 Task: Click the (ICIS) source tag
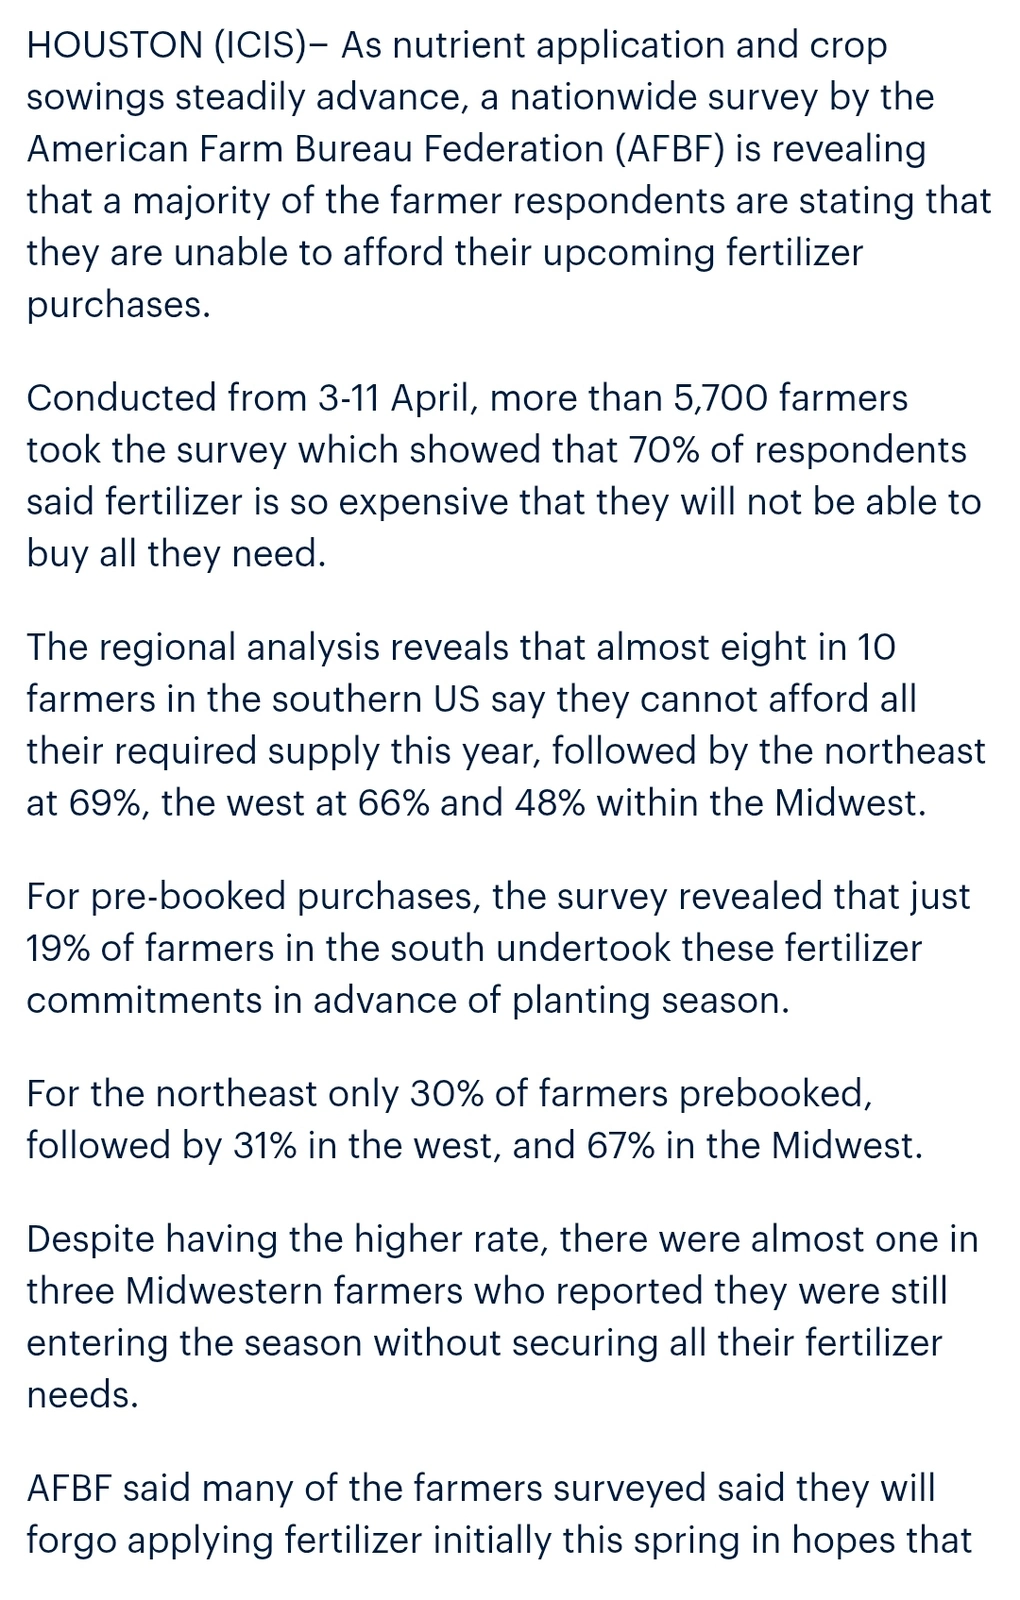coord(263,45)
